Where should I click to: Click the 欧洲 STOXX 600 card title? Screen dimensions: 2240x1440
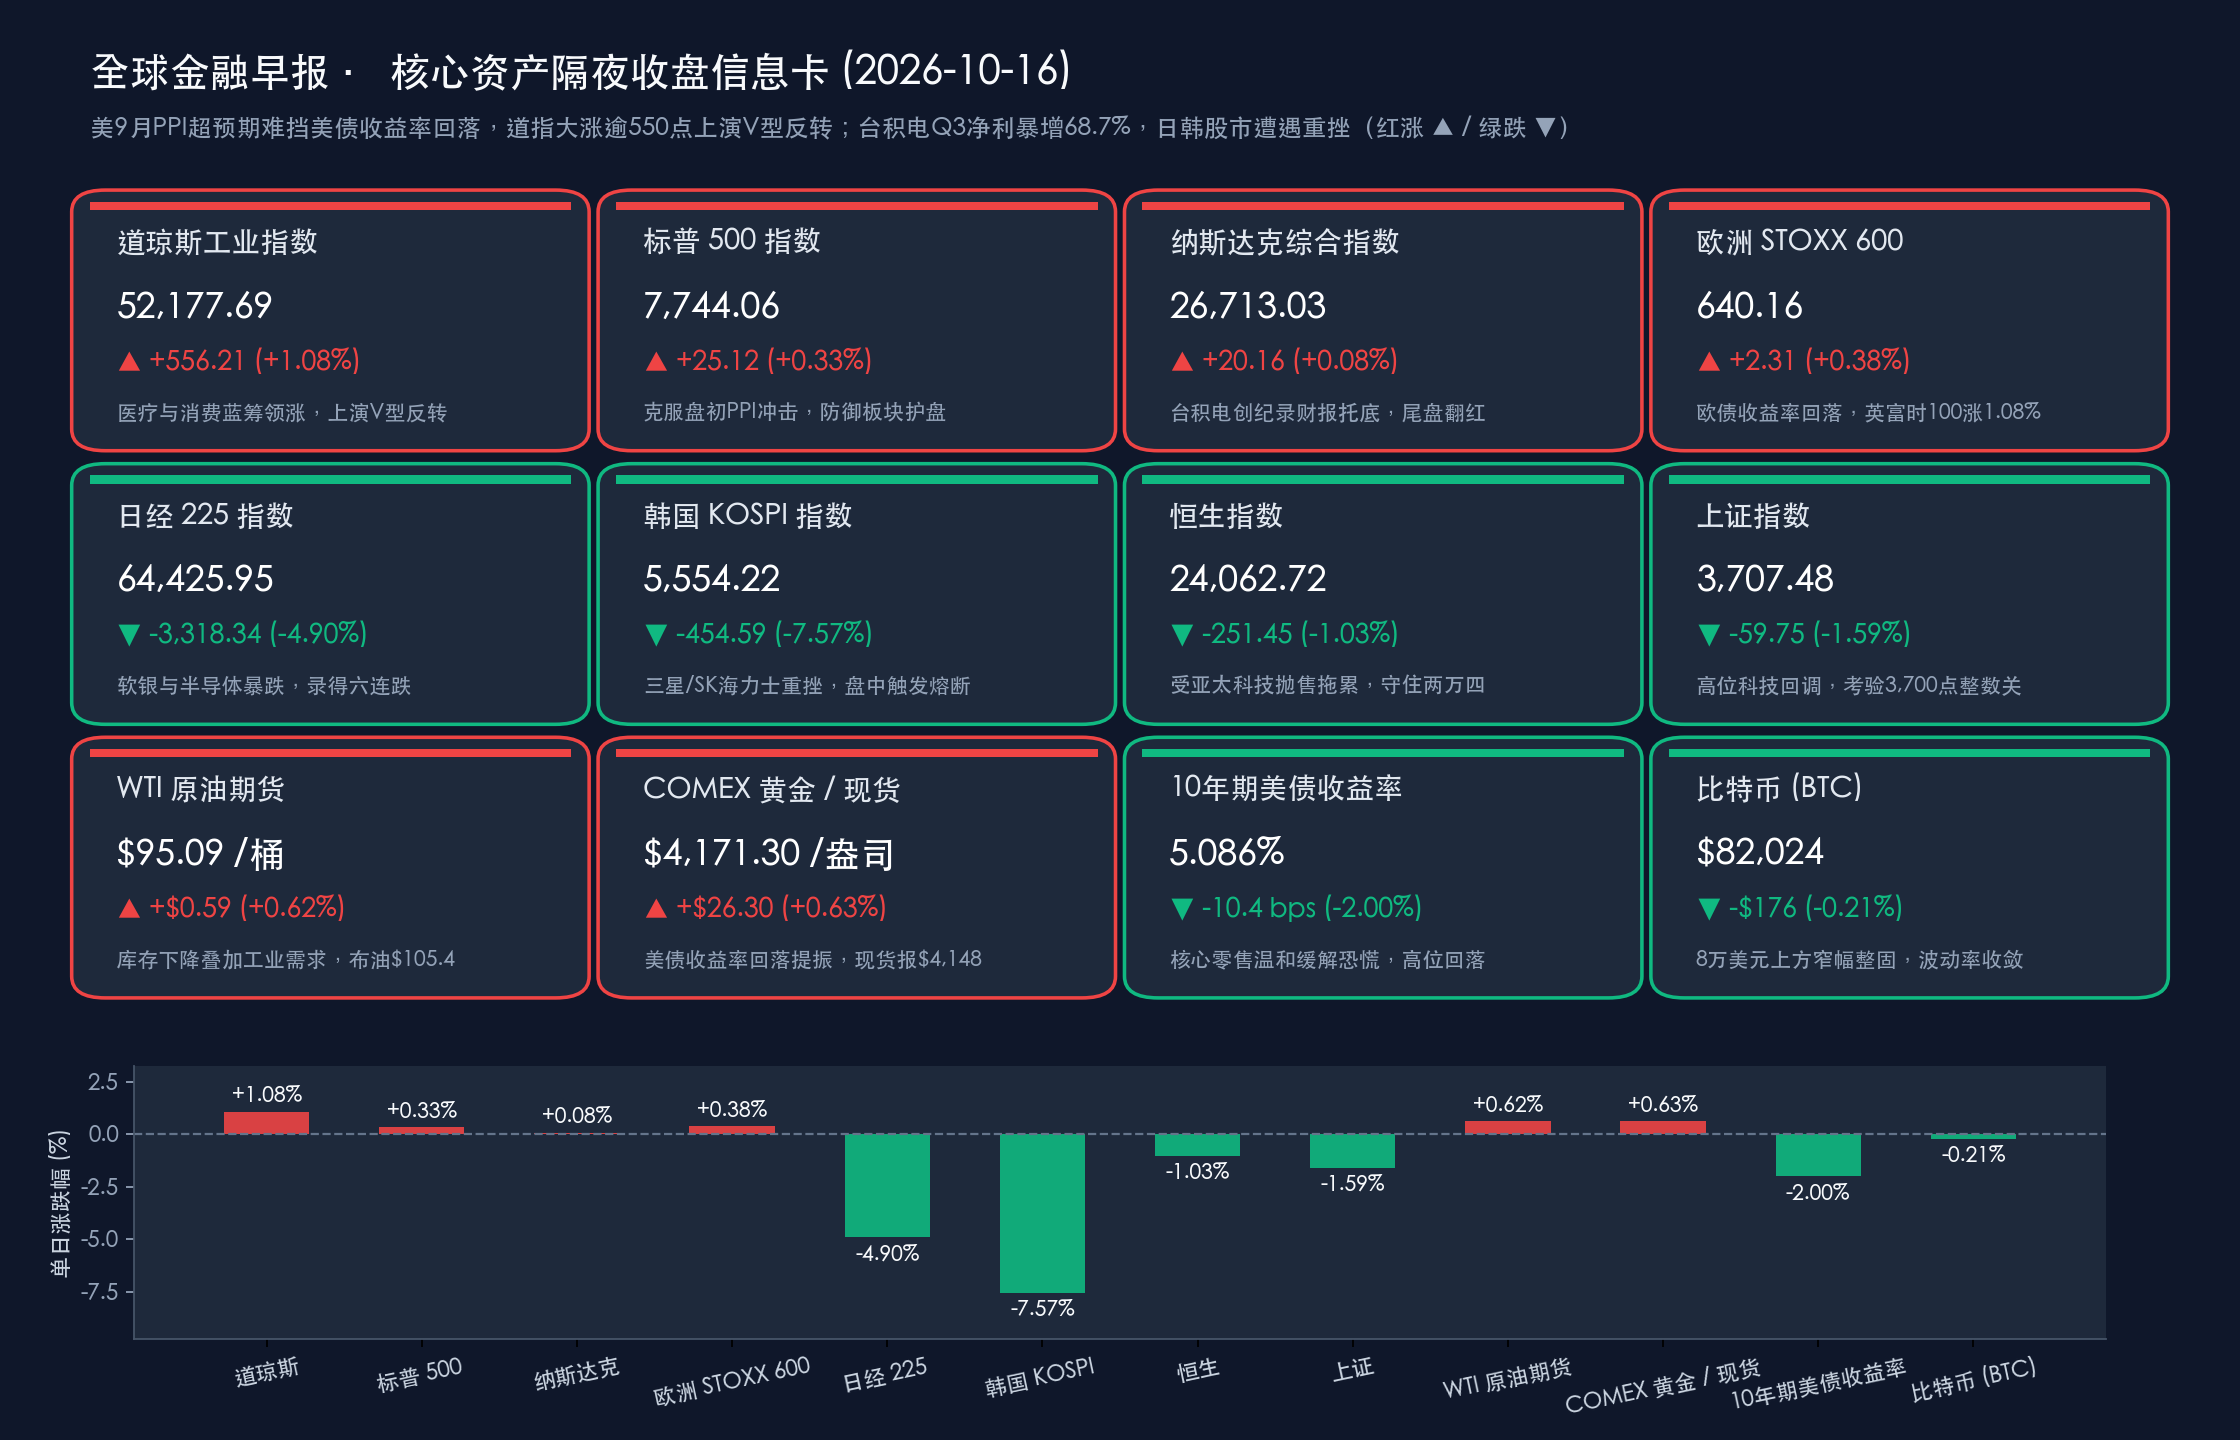point(1800,241)
